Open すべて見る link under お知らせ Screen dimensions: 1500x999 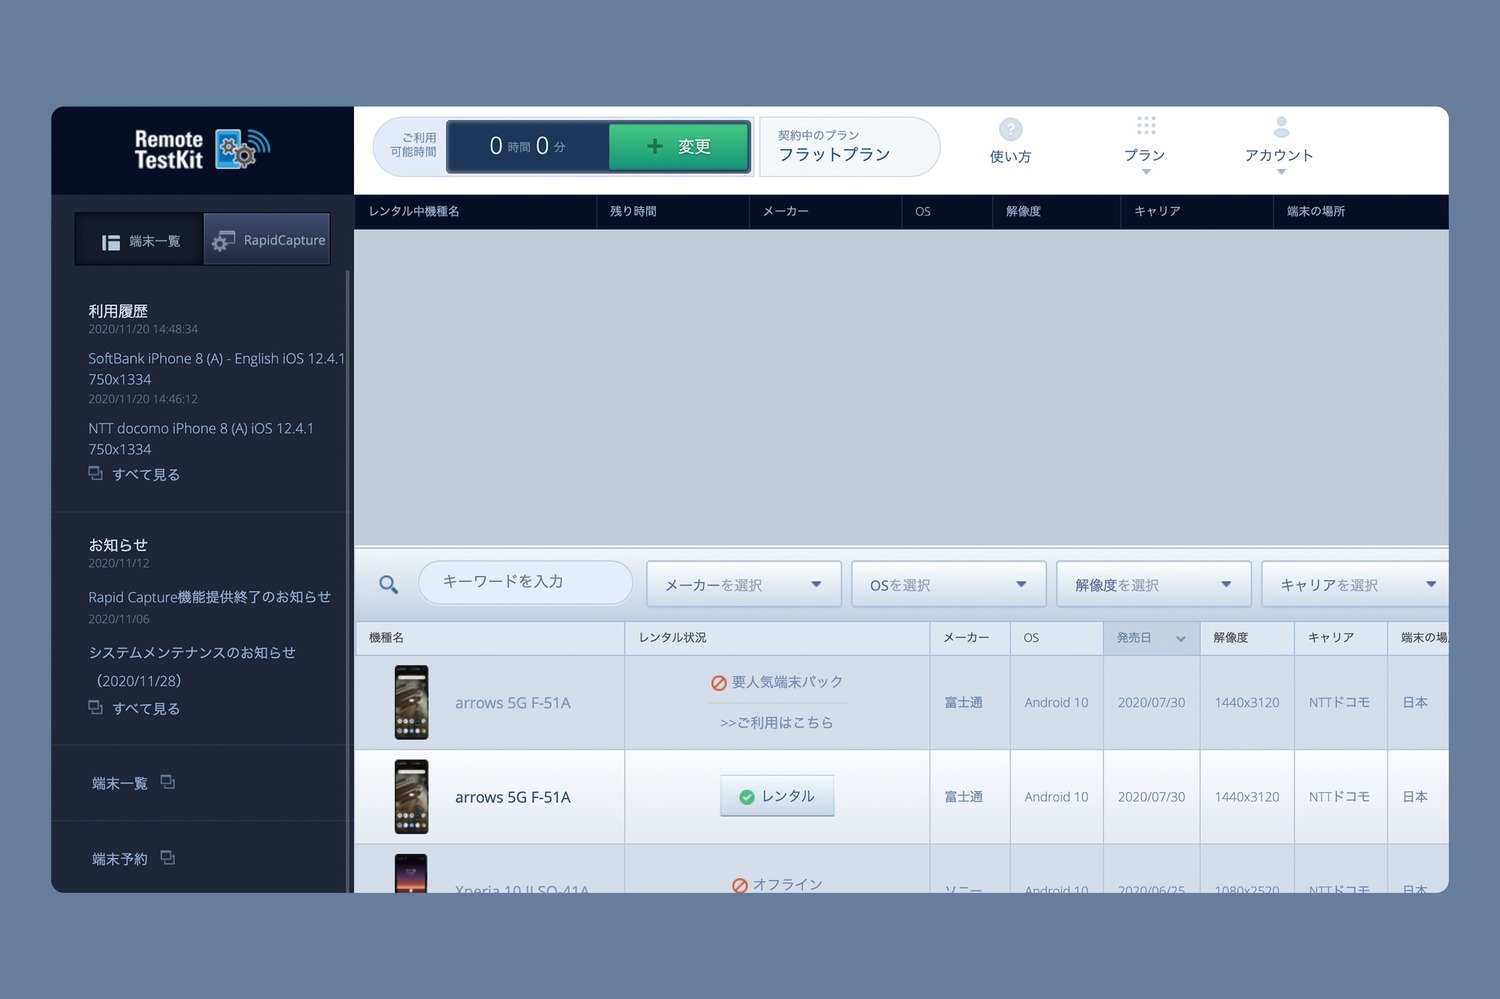(x=146, y=708)
